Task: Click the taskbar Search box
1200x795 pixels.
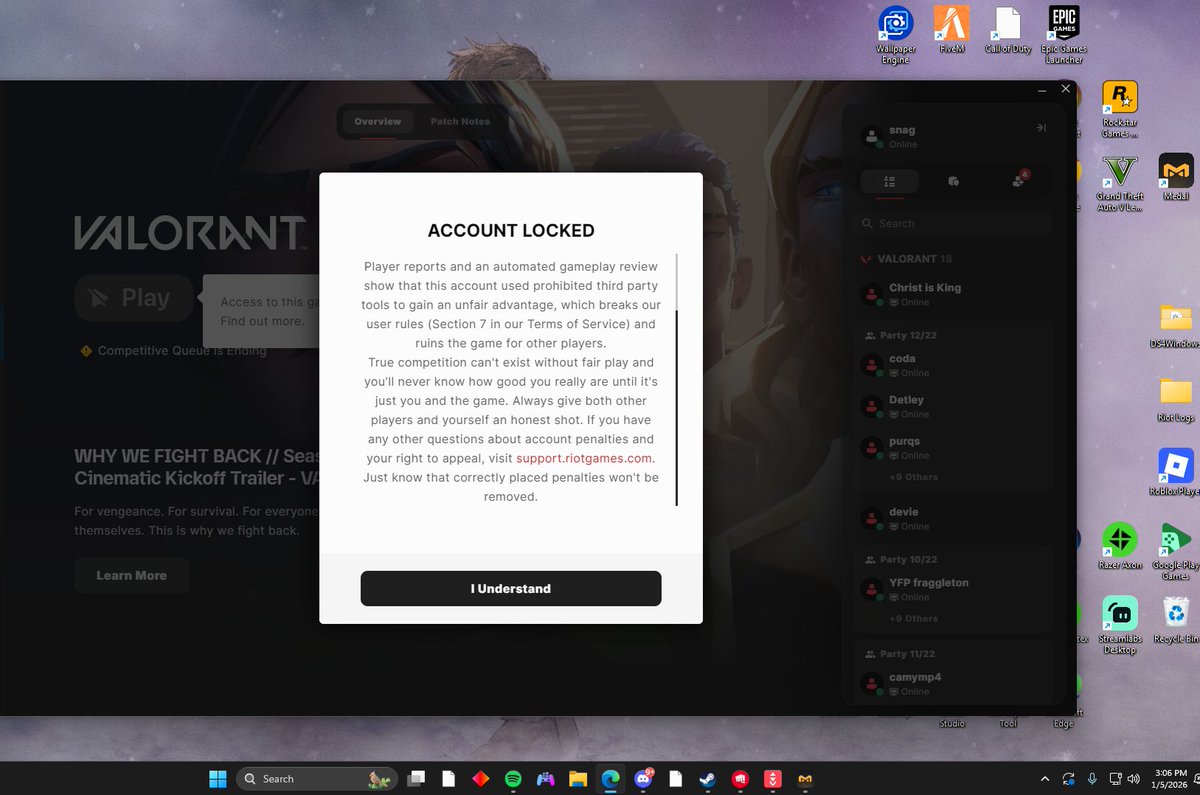Action: click(x=317, y=778)
